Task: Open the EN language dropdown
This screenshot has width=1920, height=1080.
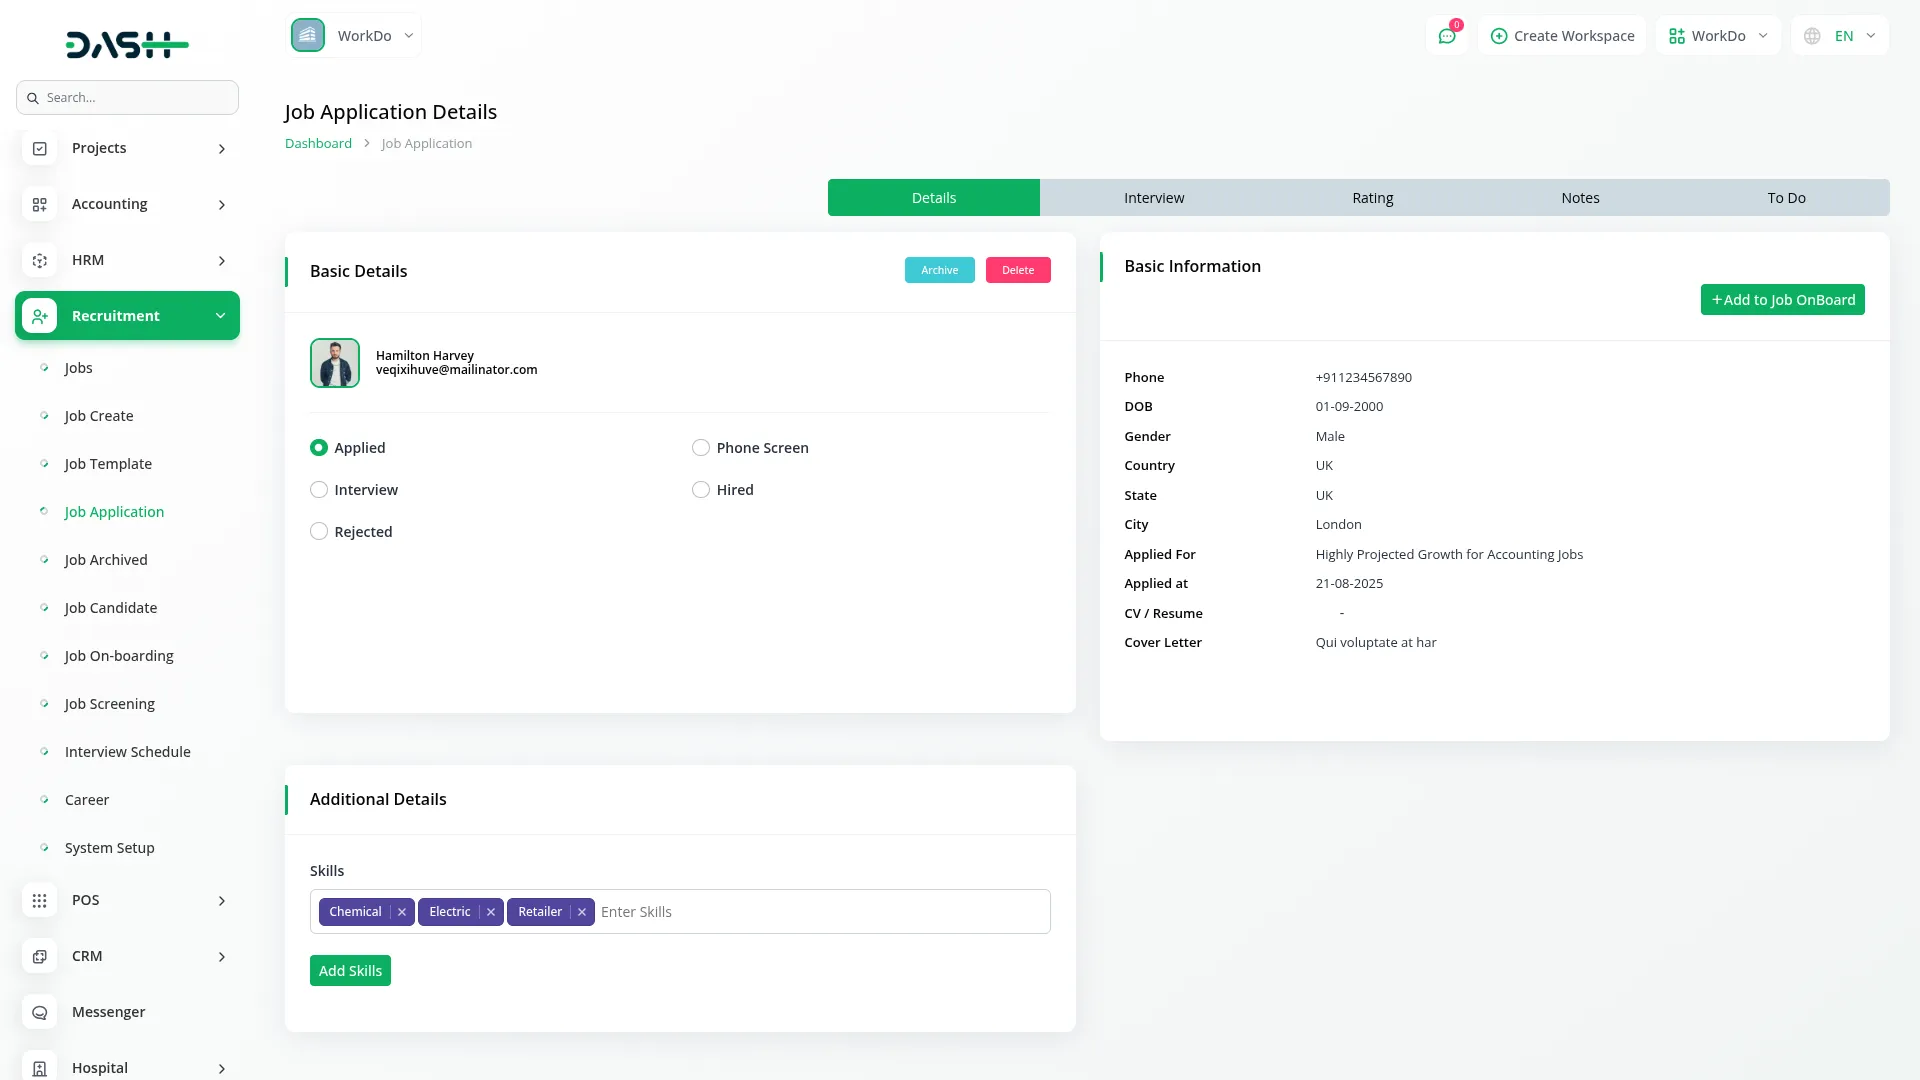Action: pyautogui.click(x=1841, y=36)
